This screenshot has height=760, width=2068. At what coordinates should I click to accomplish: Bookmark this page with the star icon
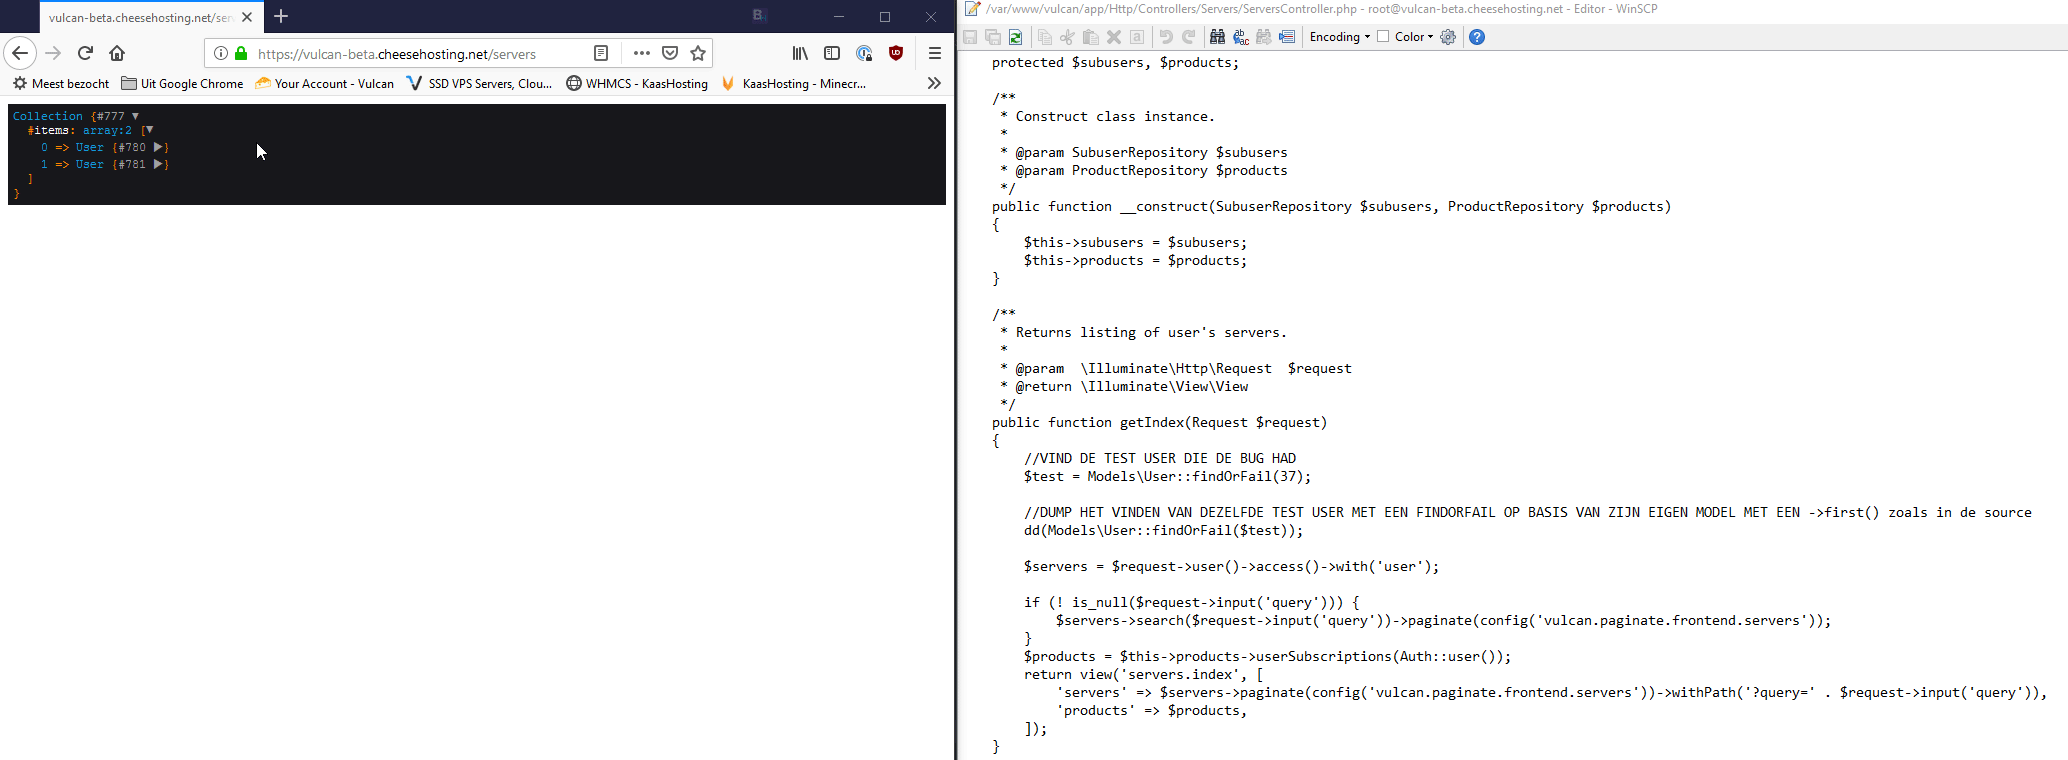tap(698, 53)
